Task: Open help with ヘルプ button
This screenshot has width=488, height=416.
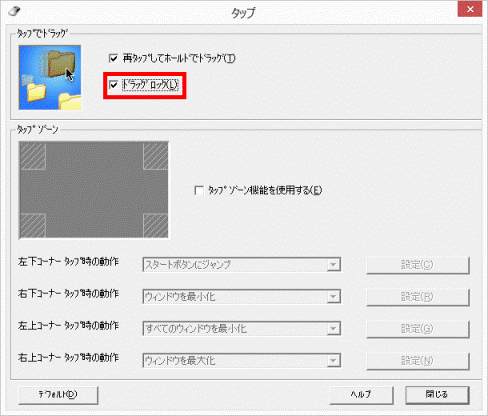Action: [361, 395]
